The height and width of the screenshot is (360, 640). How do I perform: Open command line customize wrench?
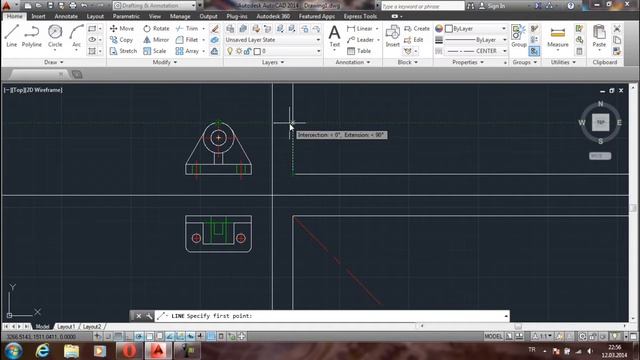point(149,316)
